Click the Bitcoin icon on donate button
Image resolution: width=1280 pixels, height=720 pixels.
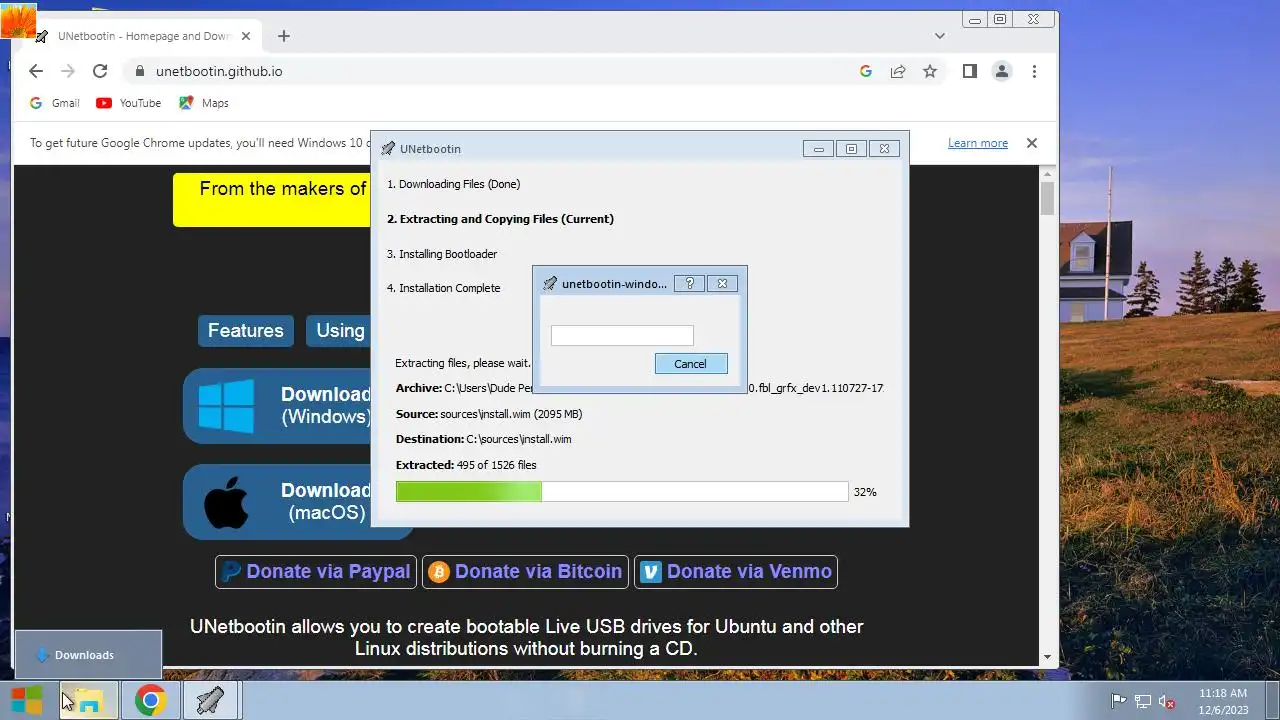coord(438,572)
